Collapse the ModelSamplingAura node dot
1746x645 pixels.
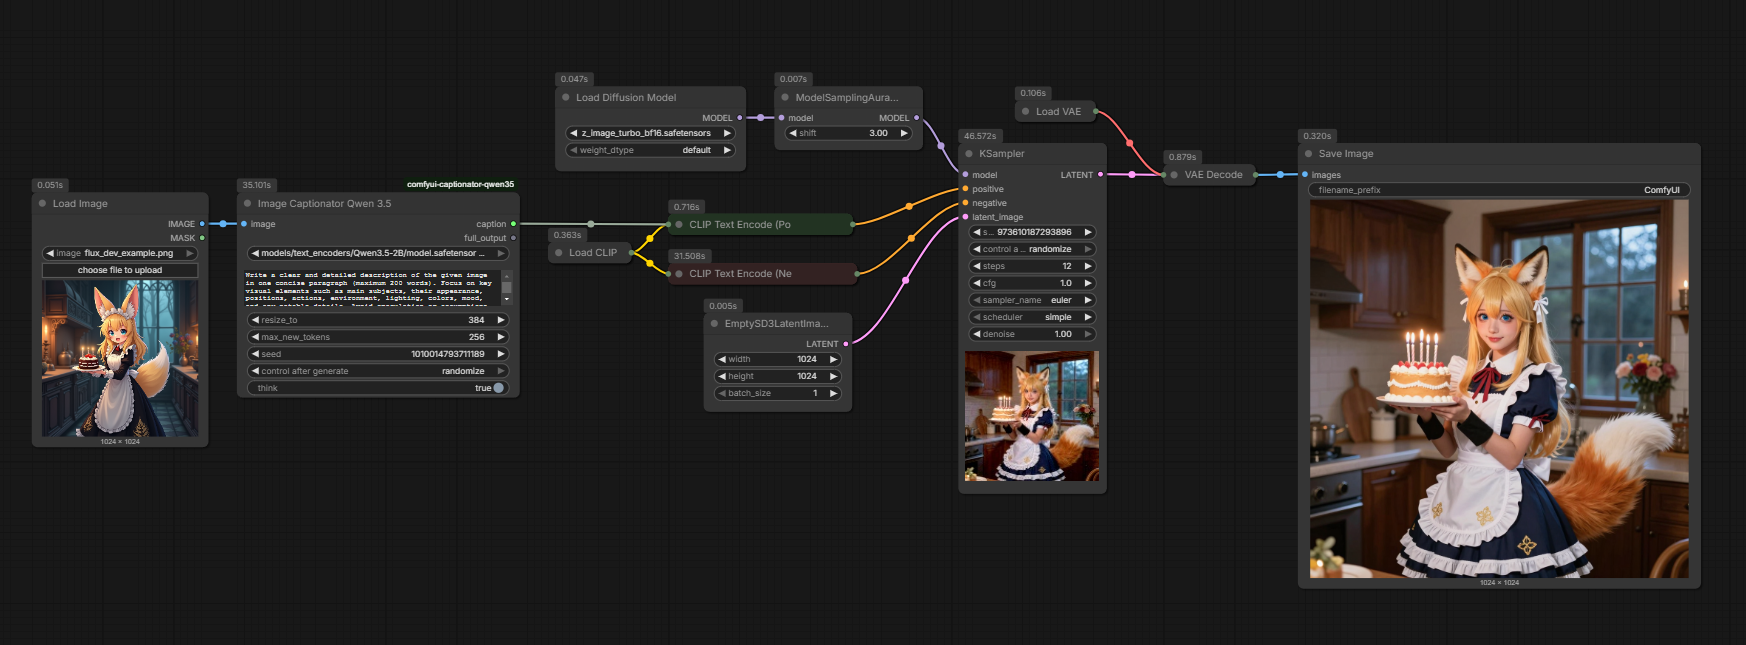pos(785,97)
